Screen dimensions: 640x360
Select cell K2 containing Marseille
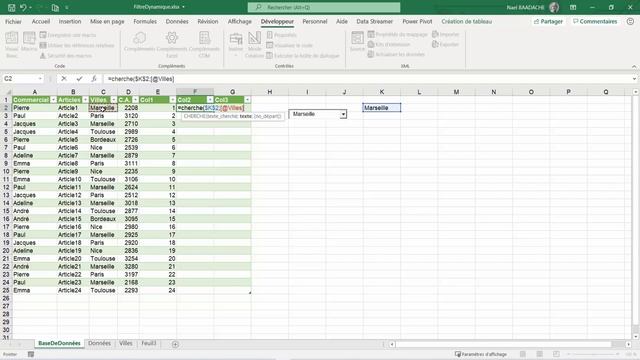(x=382, y=108)
